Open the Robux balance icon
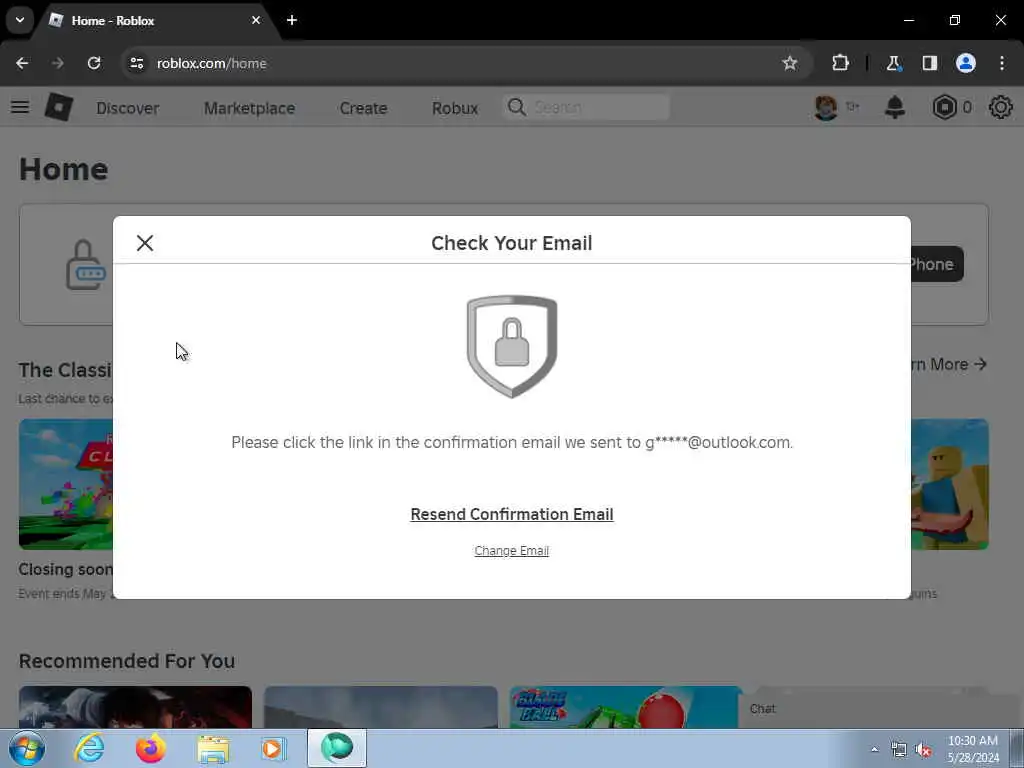Image resolution: width=1024 pixels, height=768 pixels. coord(944,107)
